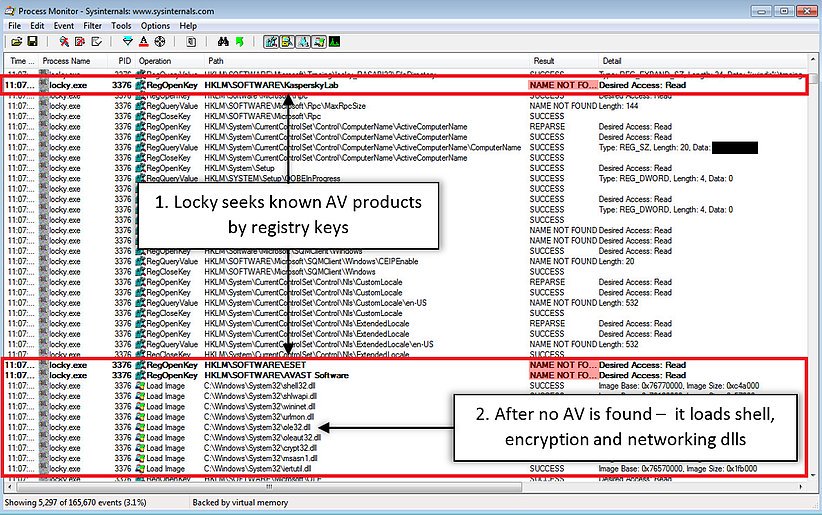The image size is (822, 515).
Task: Select the CEIPEnable RegQueryValue path
Action: pos(311,261)
